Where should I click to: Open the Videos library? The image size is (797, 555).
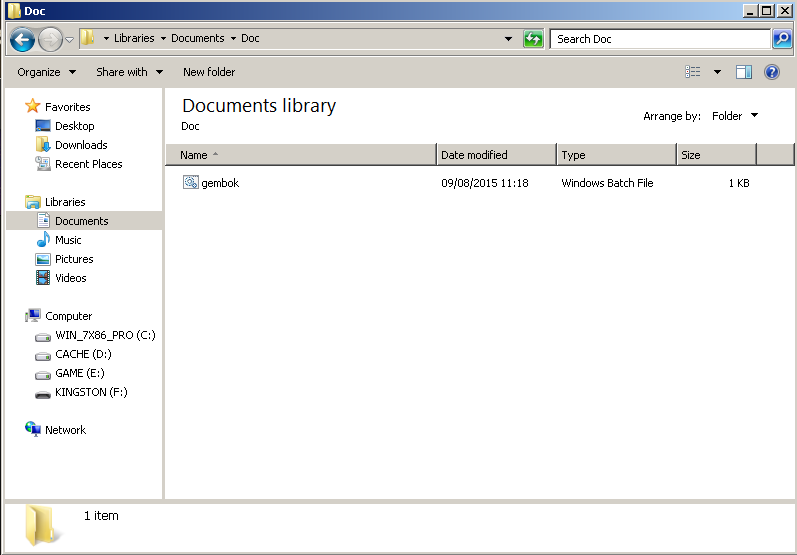tap(71, 278)
